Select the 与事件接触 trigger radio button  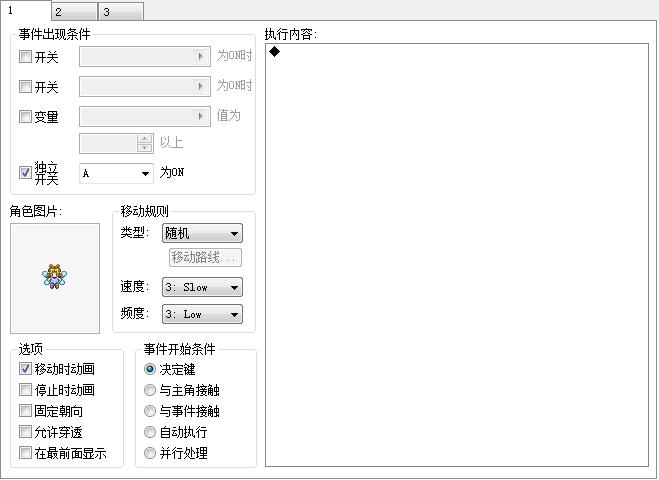[150, 411]
